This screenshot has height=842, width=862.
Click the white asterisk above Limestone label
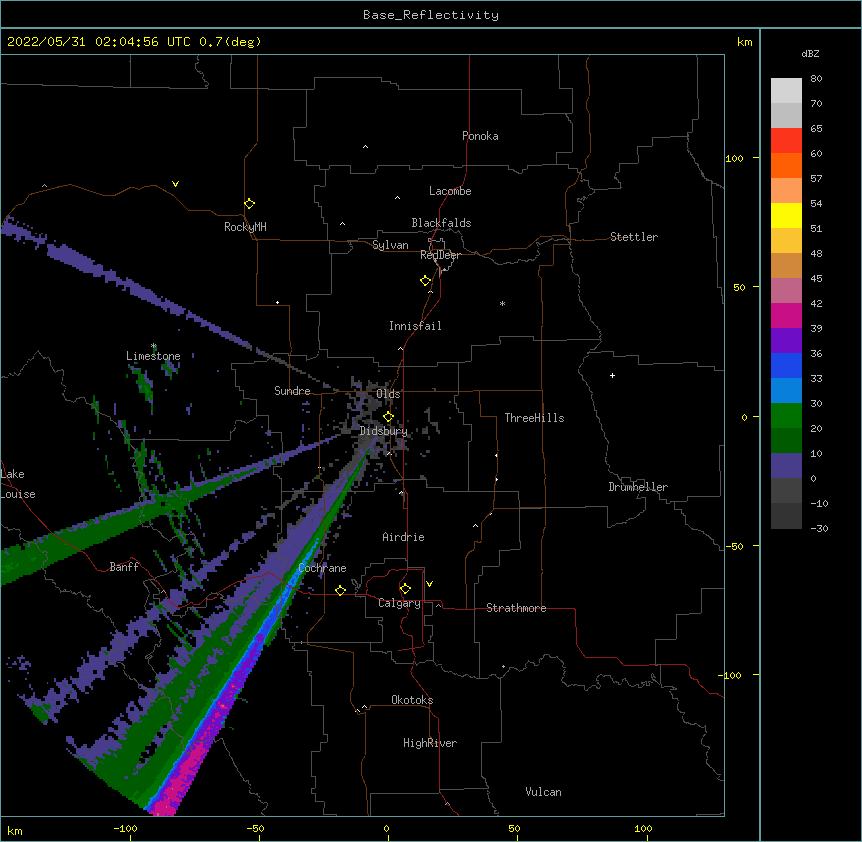(x=154, y=346)
